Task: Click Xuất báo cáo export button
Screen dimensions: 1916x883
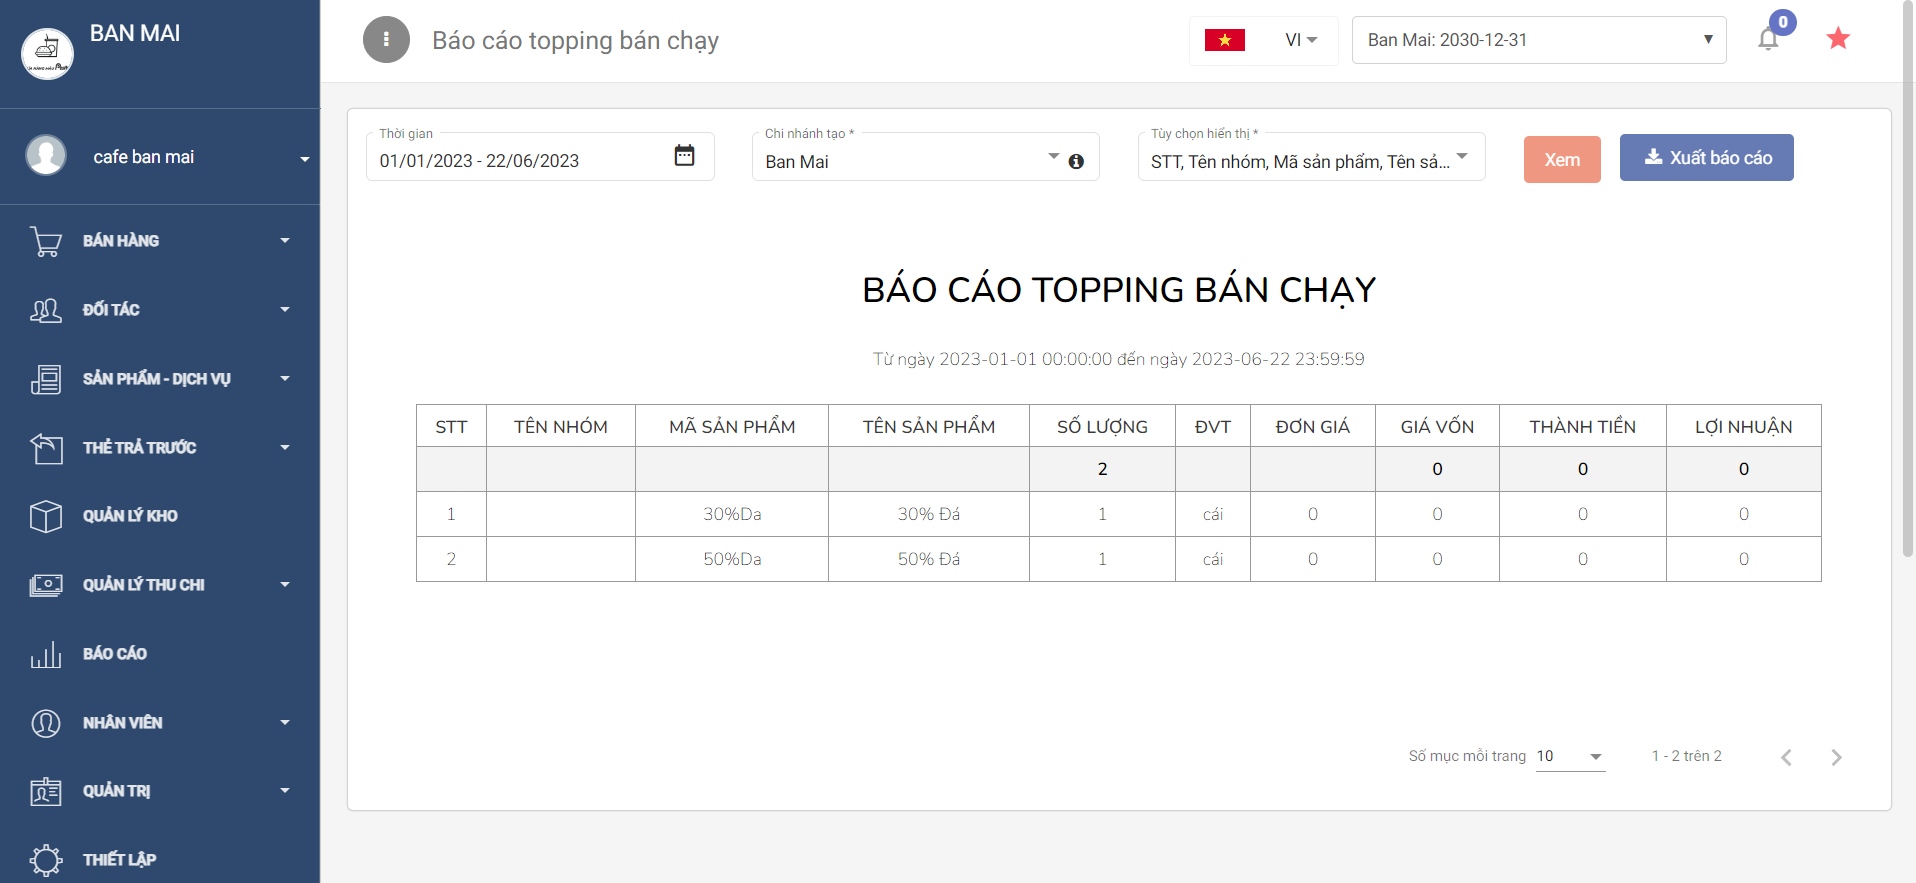Action: point(1706,158)
